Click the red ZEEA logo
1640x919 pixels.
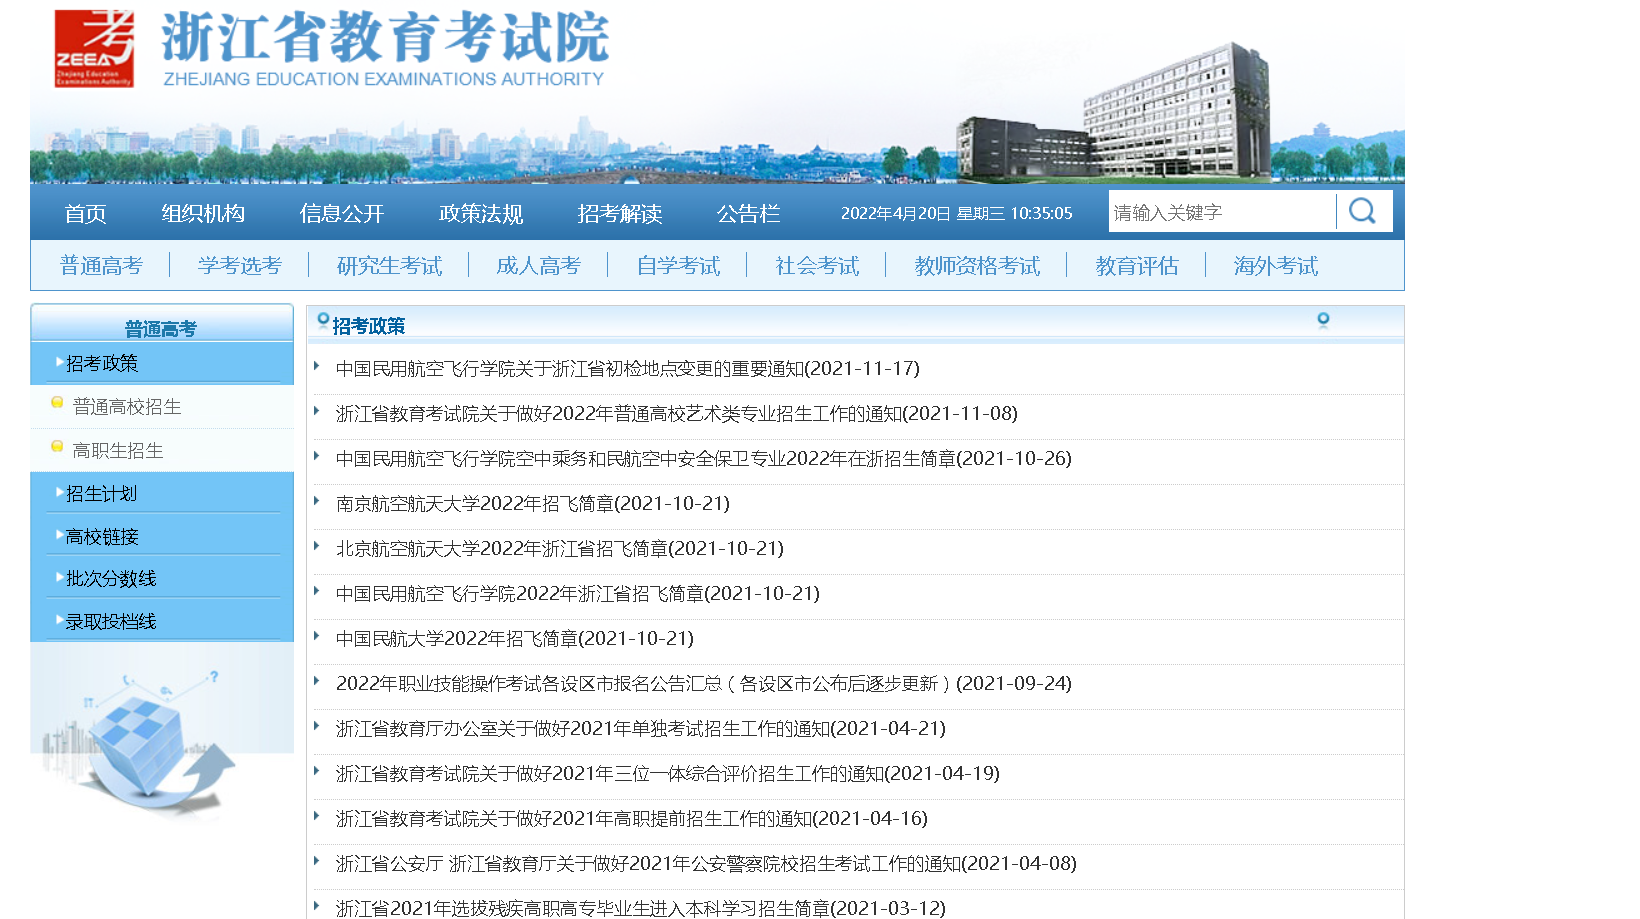point(95,47)
